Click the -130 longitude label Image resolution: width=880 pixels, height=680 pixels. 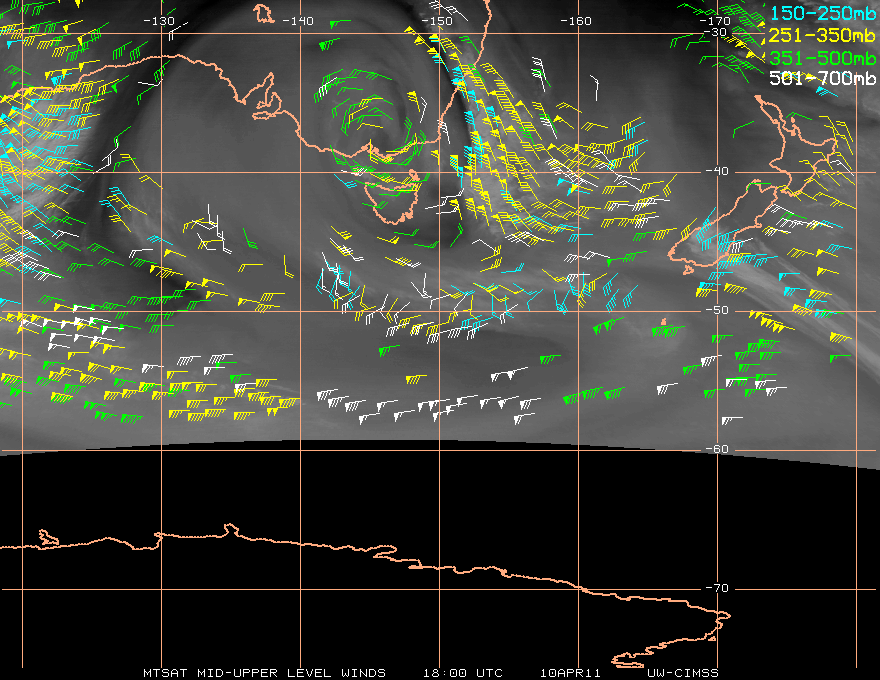click(159, 21)
